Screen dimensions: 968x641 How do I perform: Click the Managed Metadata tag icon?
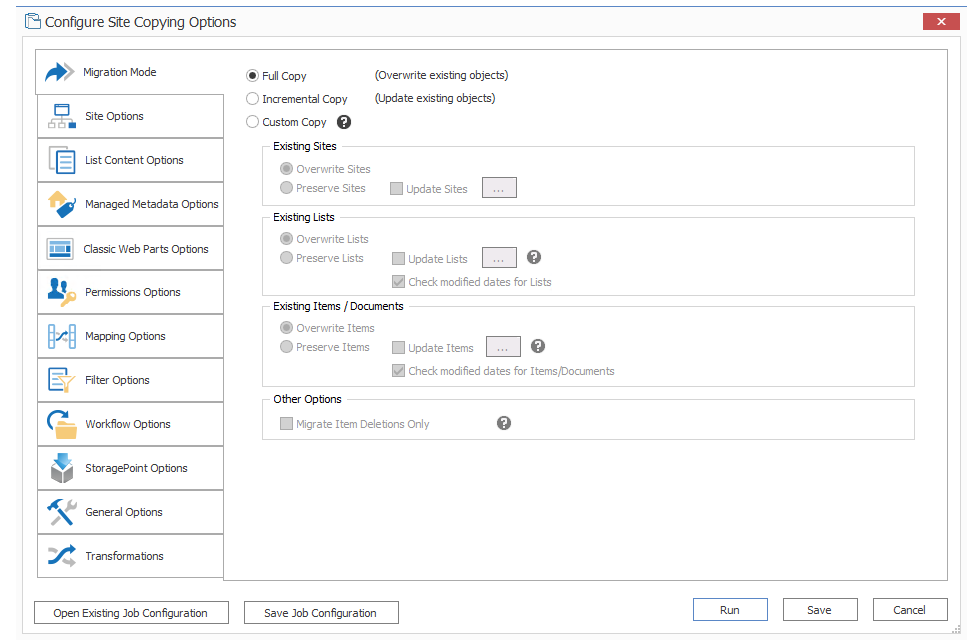pos(62,204)
